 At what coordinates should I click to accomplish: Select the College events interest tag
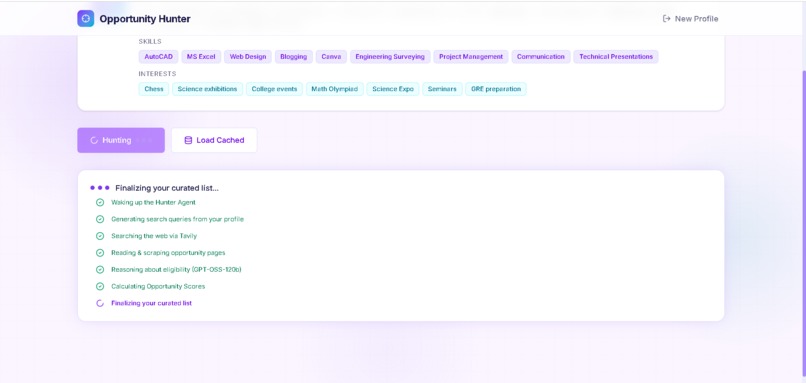(x=274, y=89)
